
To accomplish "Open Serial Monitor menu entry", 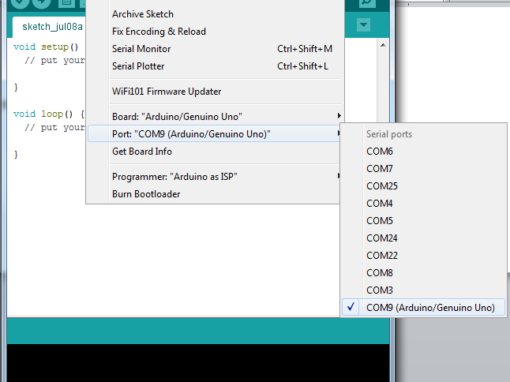I will click(x=214, y=49).
